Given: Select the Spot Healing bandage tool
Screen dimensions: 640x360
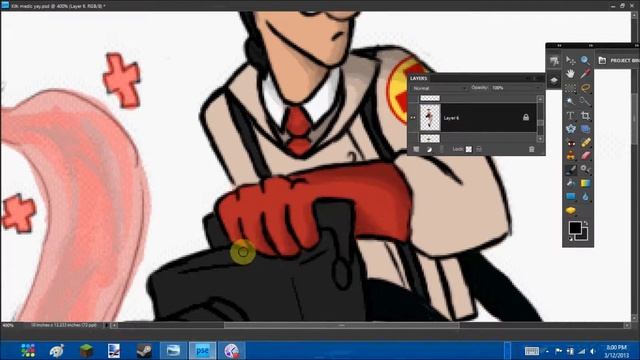Looking at the screenshot, I should tap(585, 142).
